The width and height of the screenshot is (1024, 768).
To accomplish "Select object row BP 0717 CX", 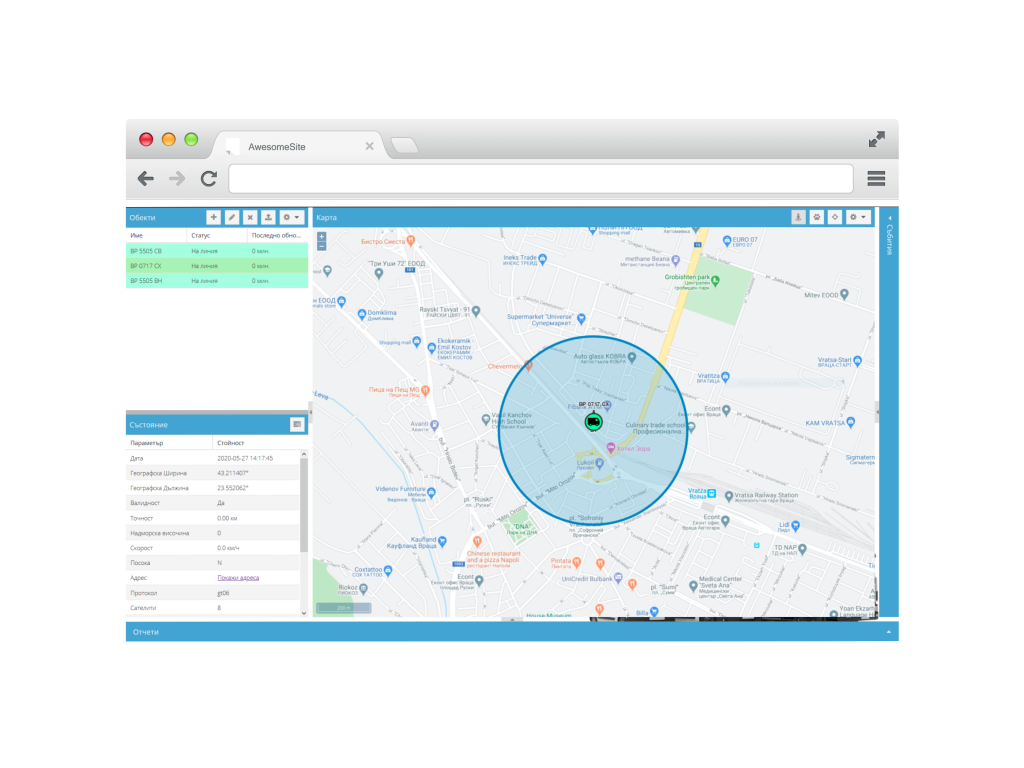I will [x=217, y=266].
